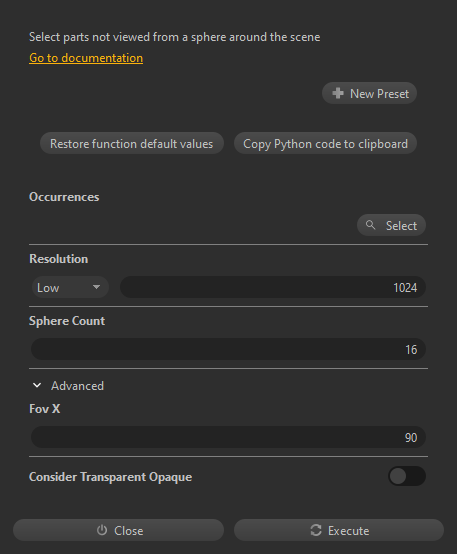This screenshot has width=457, height=554.
Task: Enable Consider Transparent Opaque switch
Action: coord(407,476)
